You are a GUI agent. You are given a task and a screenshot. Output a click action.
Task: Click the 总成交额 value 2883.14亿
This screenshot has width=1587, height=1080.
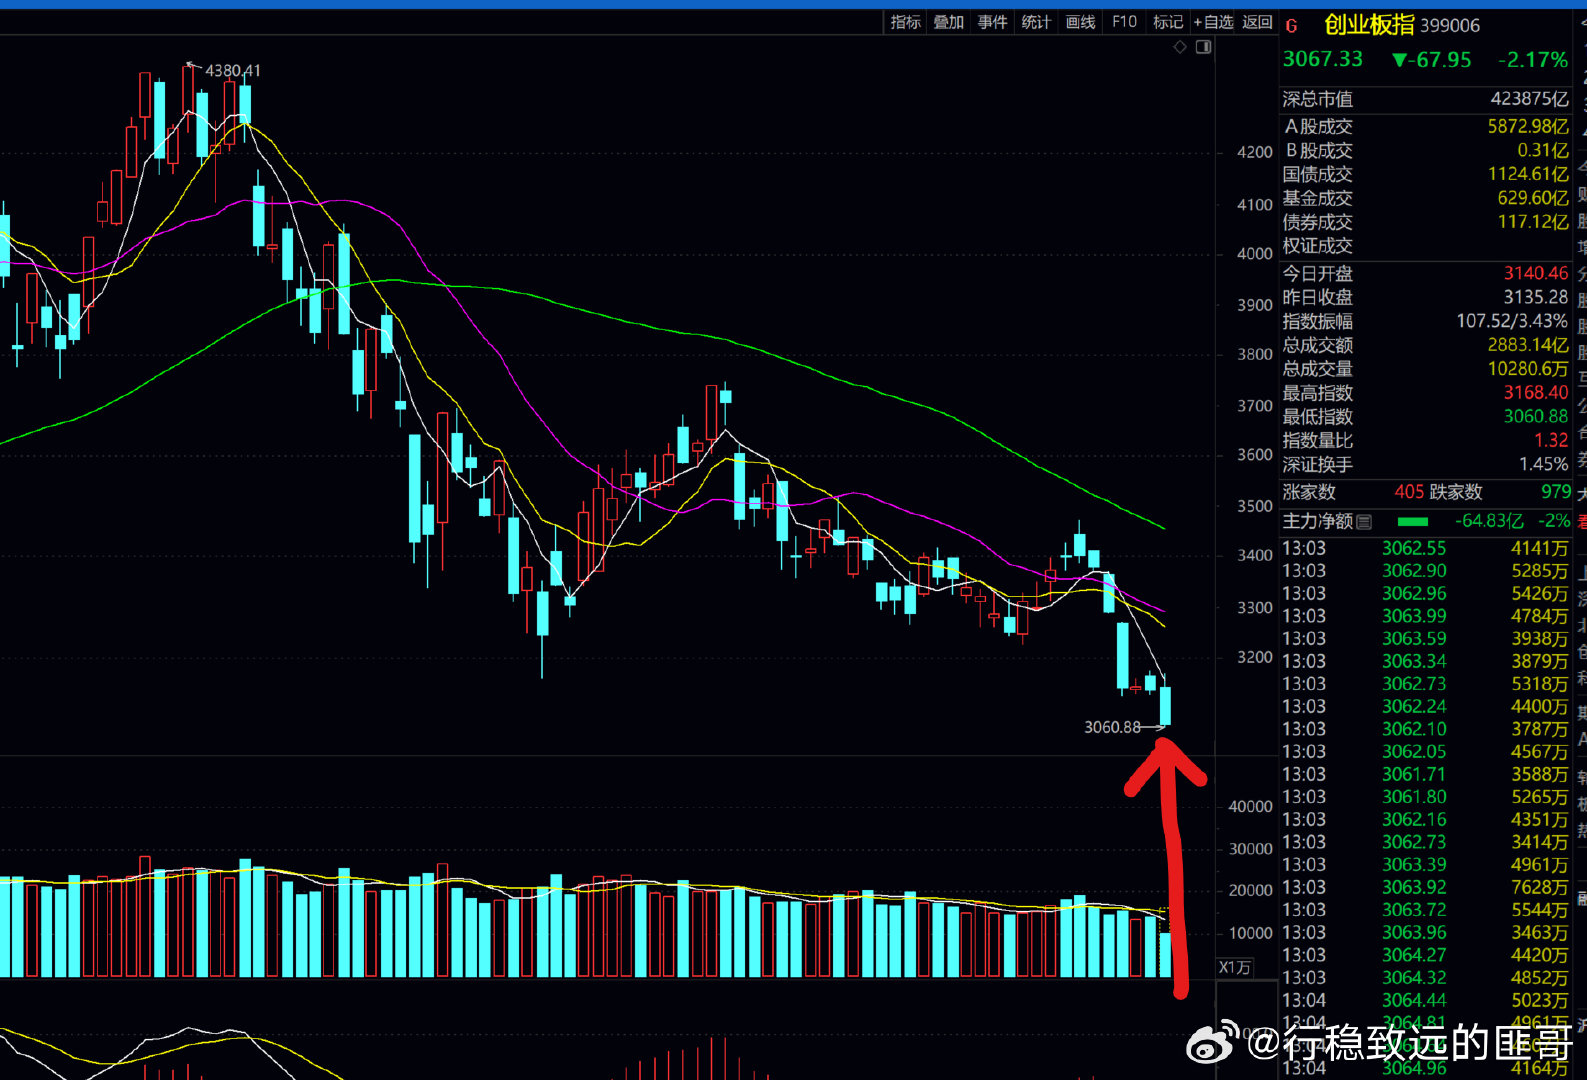tap(1528, 345)
